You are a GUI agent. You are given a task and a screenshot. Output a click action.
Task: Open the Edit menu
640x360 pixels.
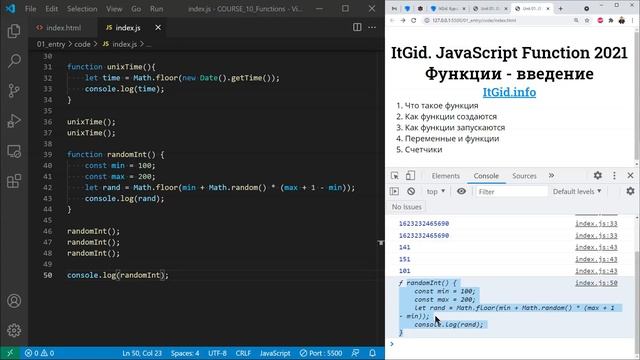pos(51,9)
